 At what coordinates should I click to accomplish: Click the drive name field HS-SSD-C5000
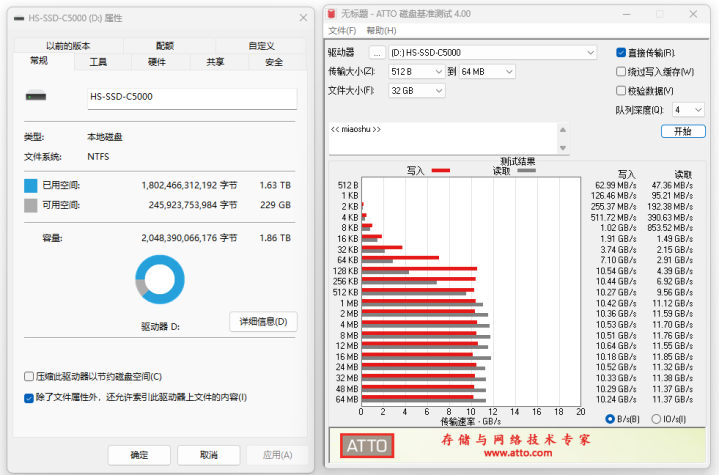click(192, 98)
